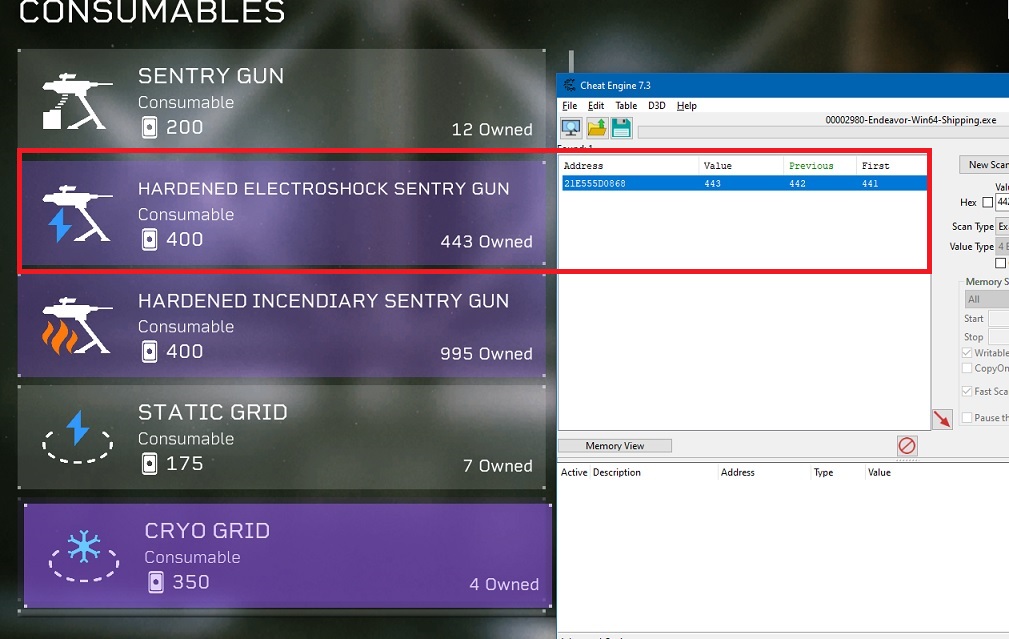Click the save floppy disk icon
Screen dimensions: 1009x639
coord(620,127)
